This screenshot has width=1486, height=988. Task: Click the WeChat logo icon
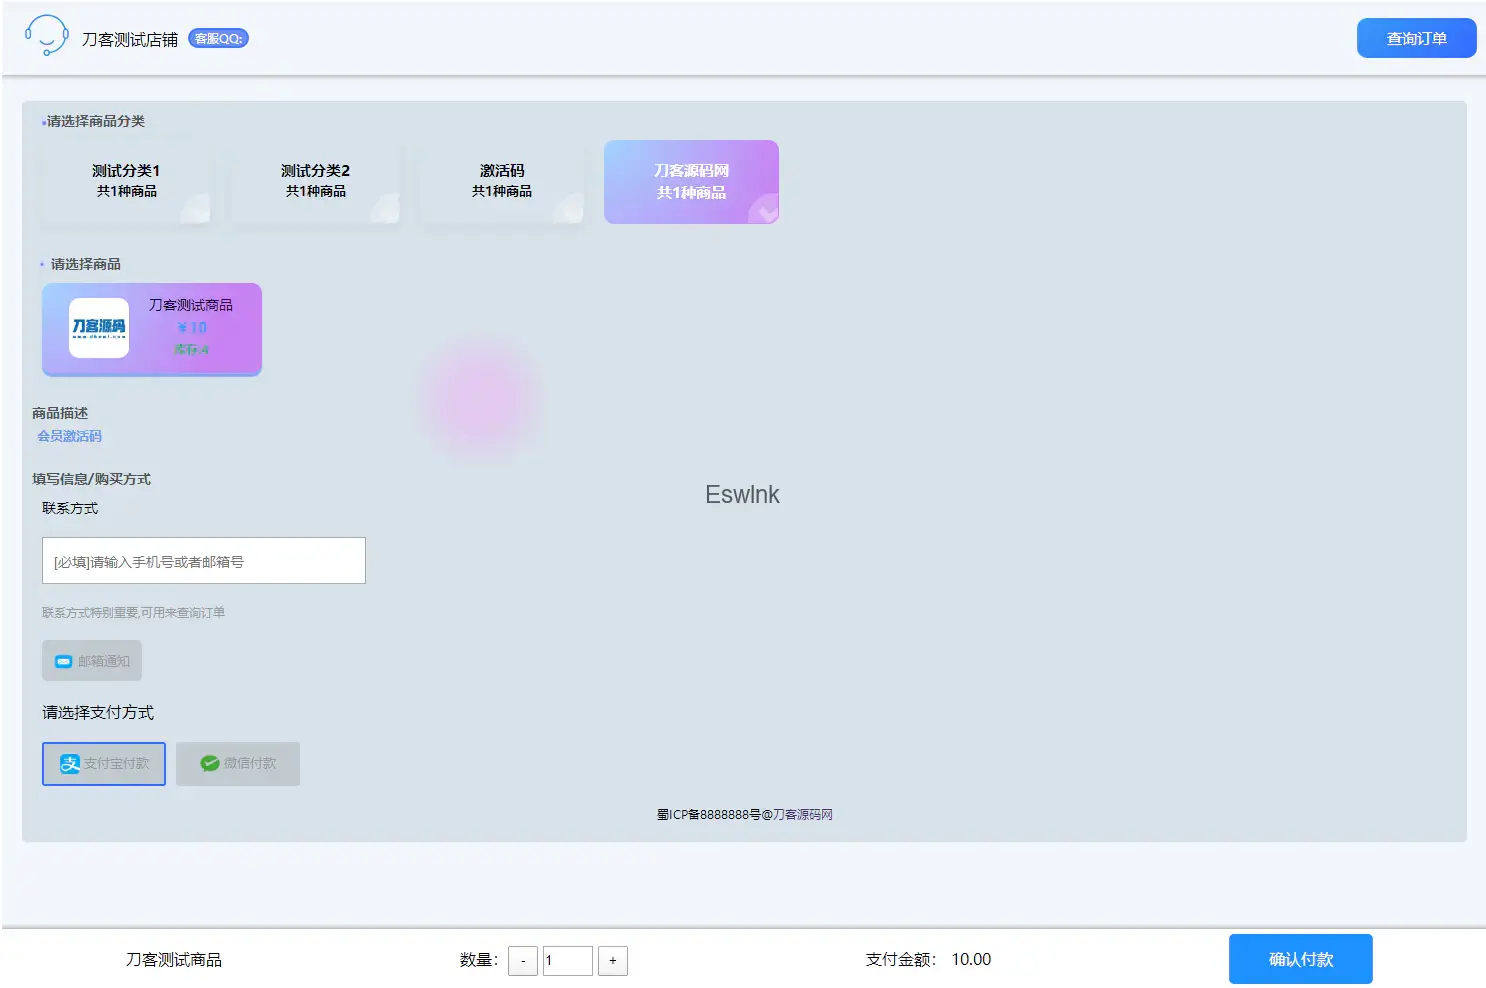pos(210,764)
